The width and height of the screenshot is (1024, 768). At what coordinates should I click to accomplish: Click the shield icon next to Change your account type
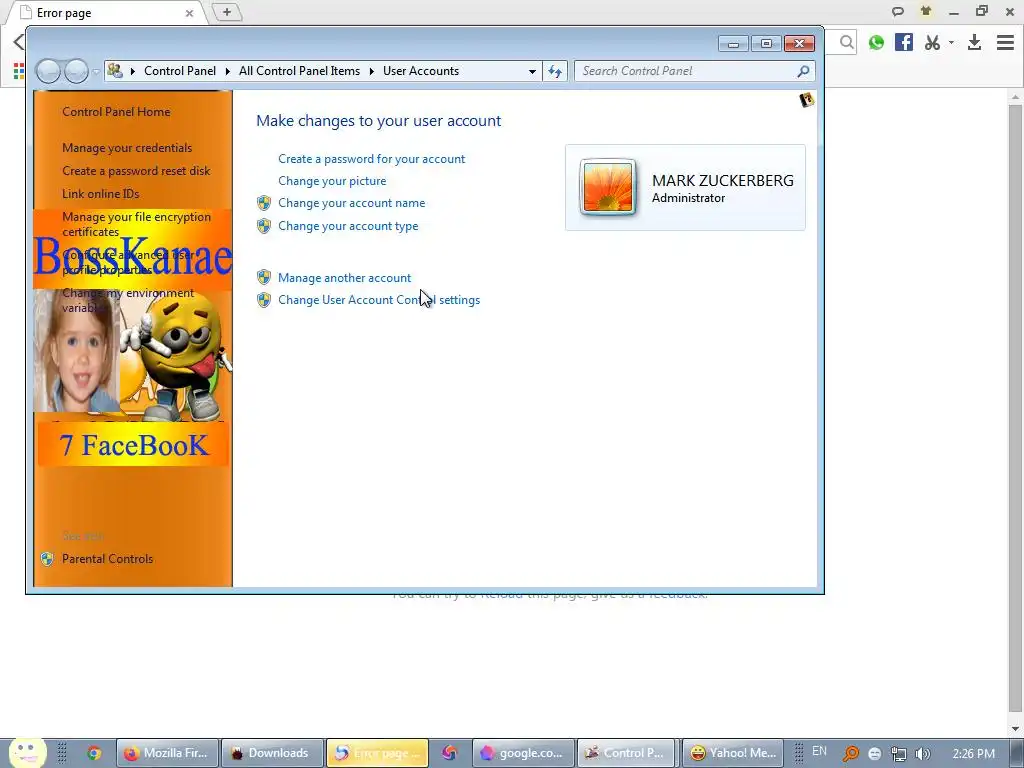click(x=264, y=226)
